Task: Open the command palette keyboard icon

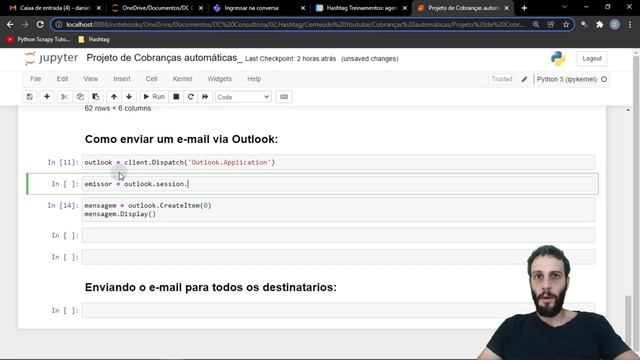Action: coord(284,97)
